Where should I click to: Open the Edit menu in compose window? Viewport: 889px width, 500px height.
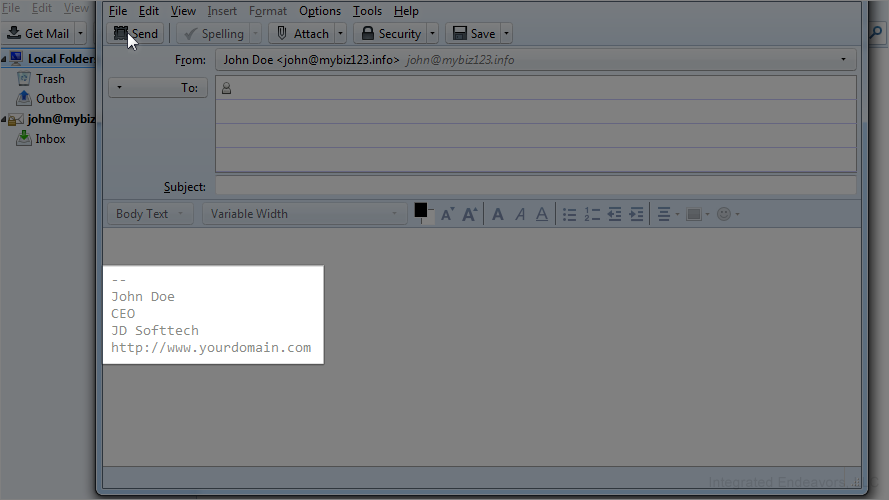[x=149, y=11]
